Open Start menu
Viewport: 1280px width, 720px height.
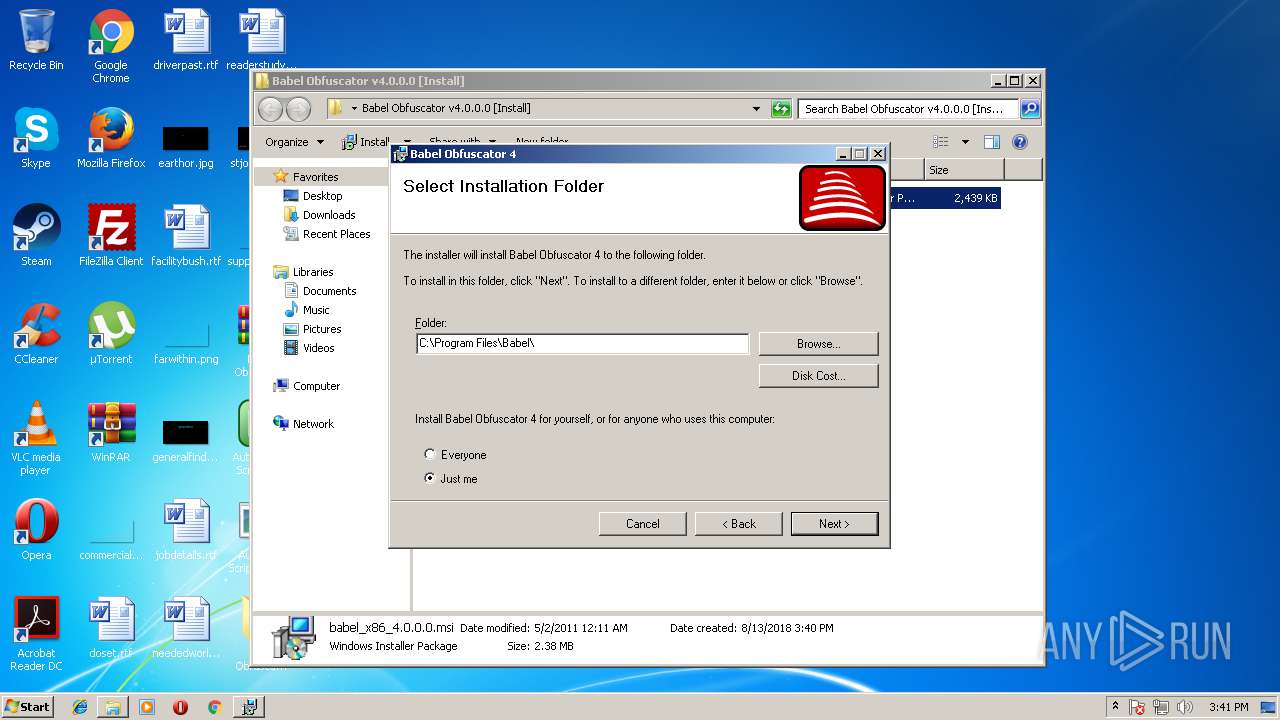(27, 707)
